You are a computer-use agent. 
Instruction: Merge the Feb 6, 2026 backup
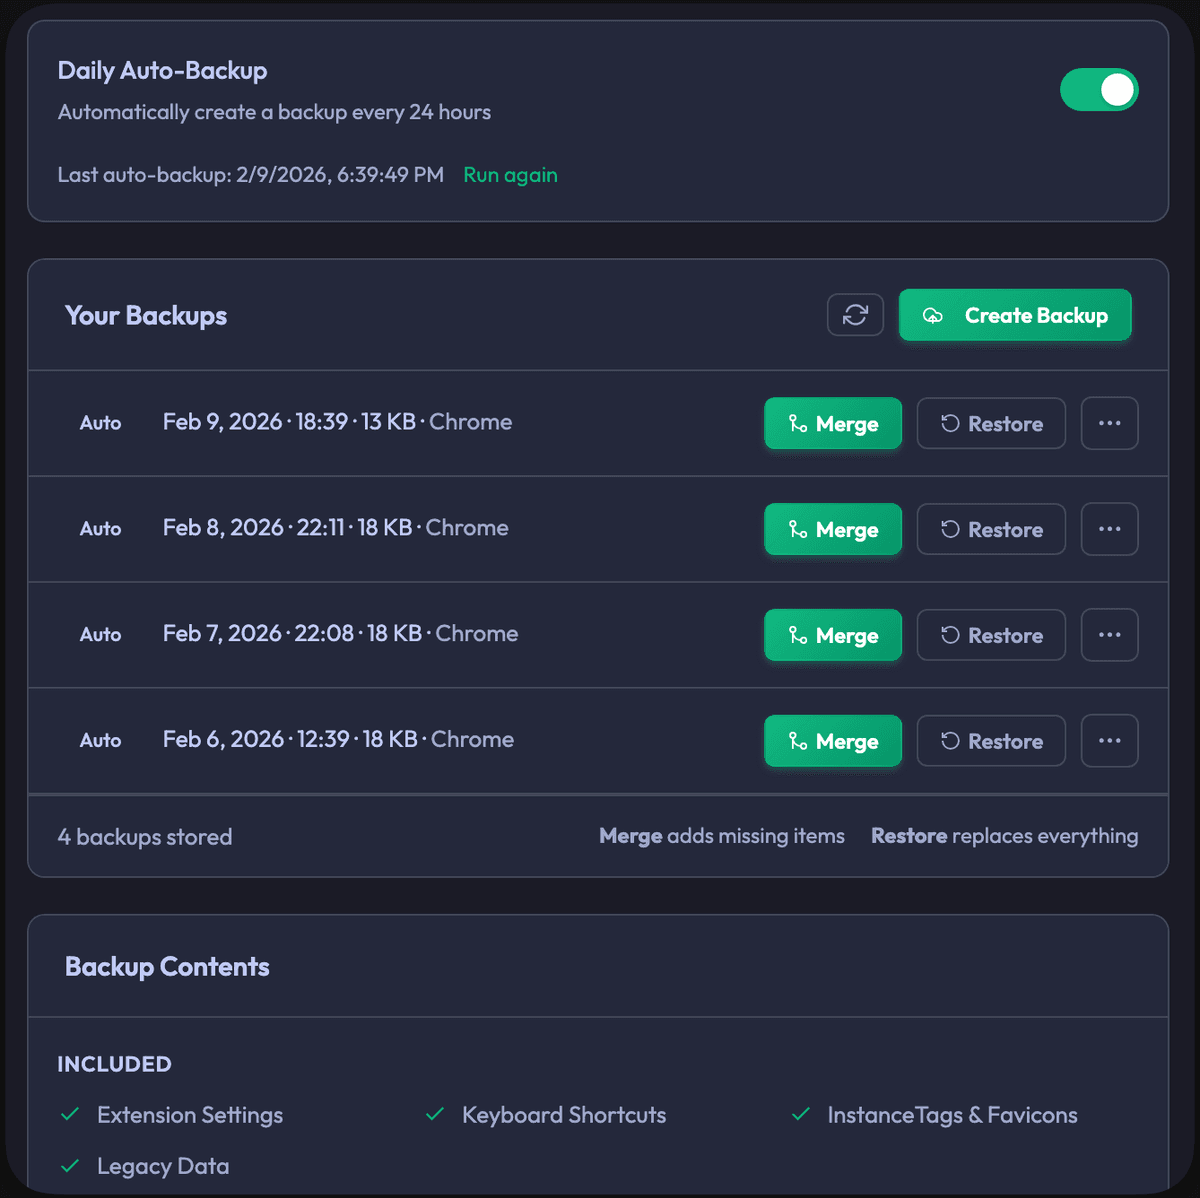pyautogui.click(x=833, y=741)
